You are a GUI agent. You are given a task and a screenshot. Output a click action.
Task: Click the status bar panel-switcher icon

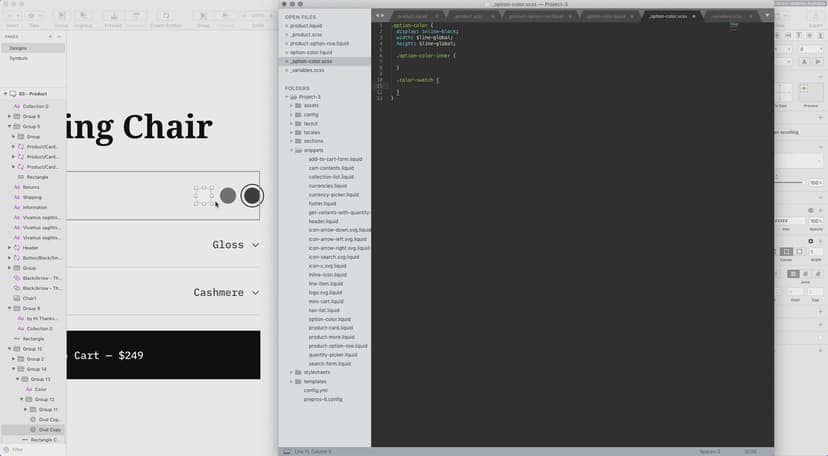[x=287, y=451]
